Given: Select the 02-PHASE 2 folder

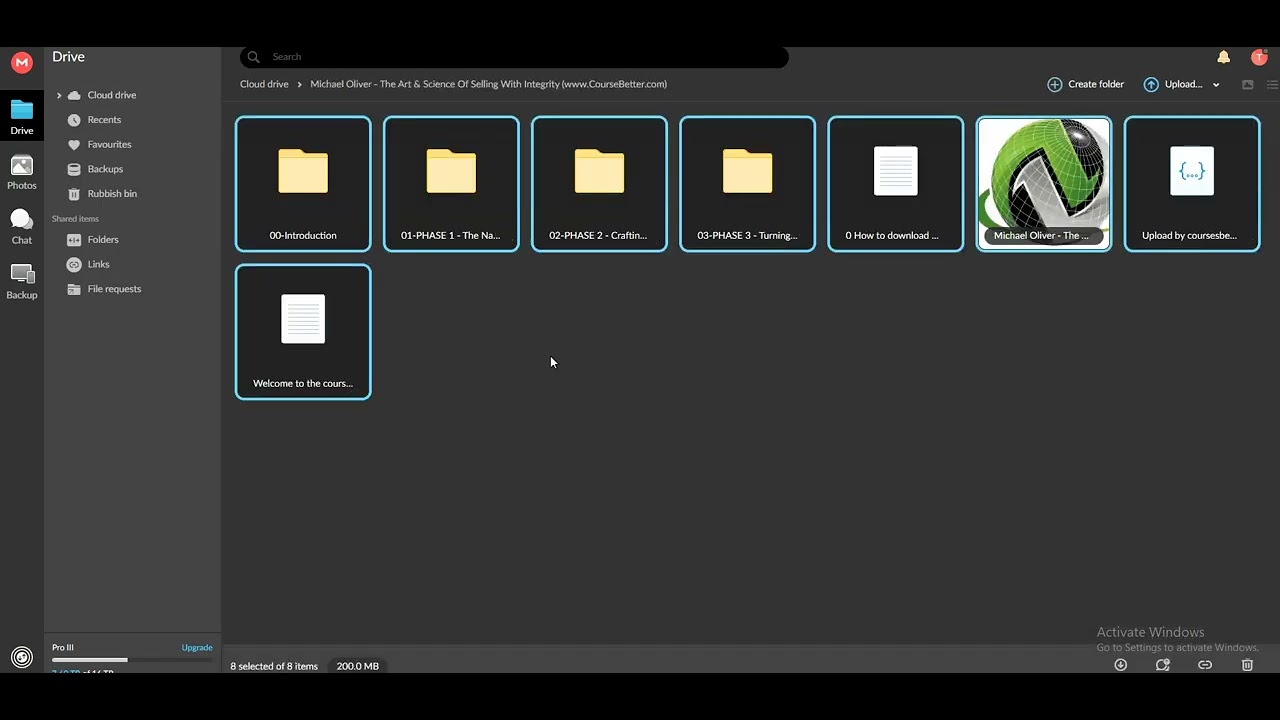Looking at the screenshot, I should 599,184.
